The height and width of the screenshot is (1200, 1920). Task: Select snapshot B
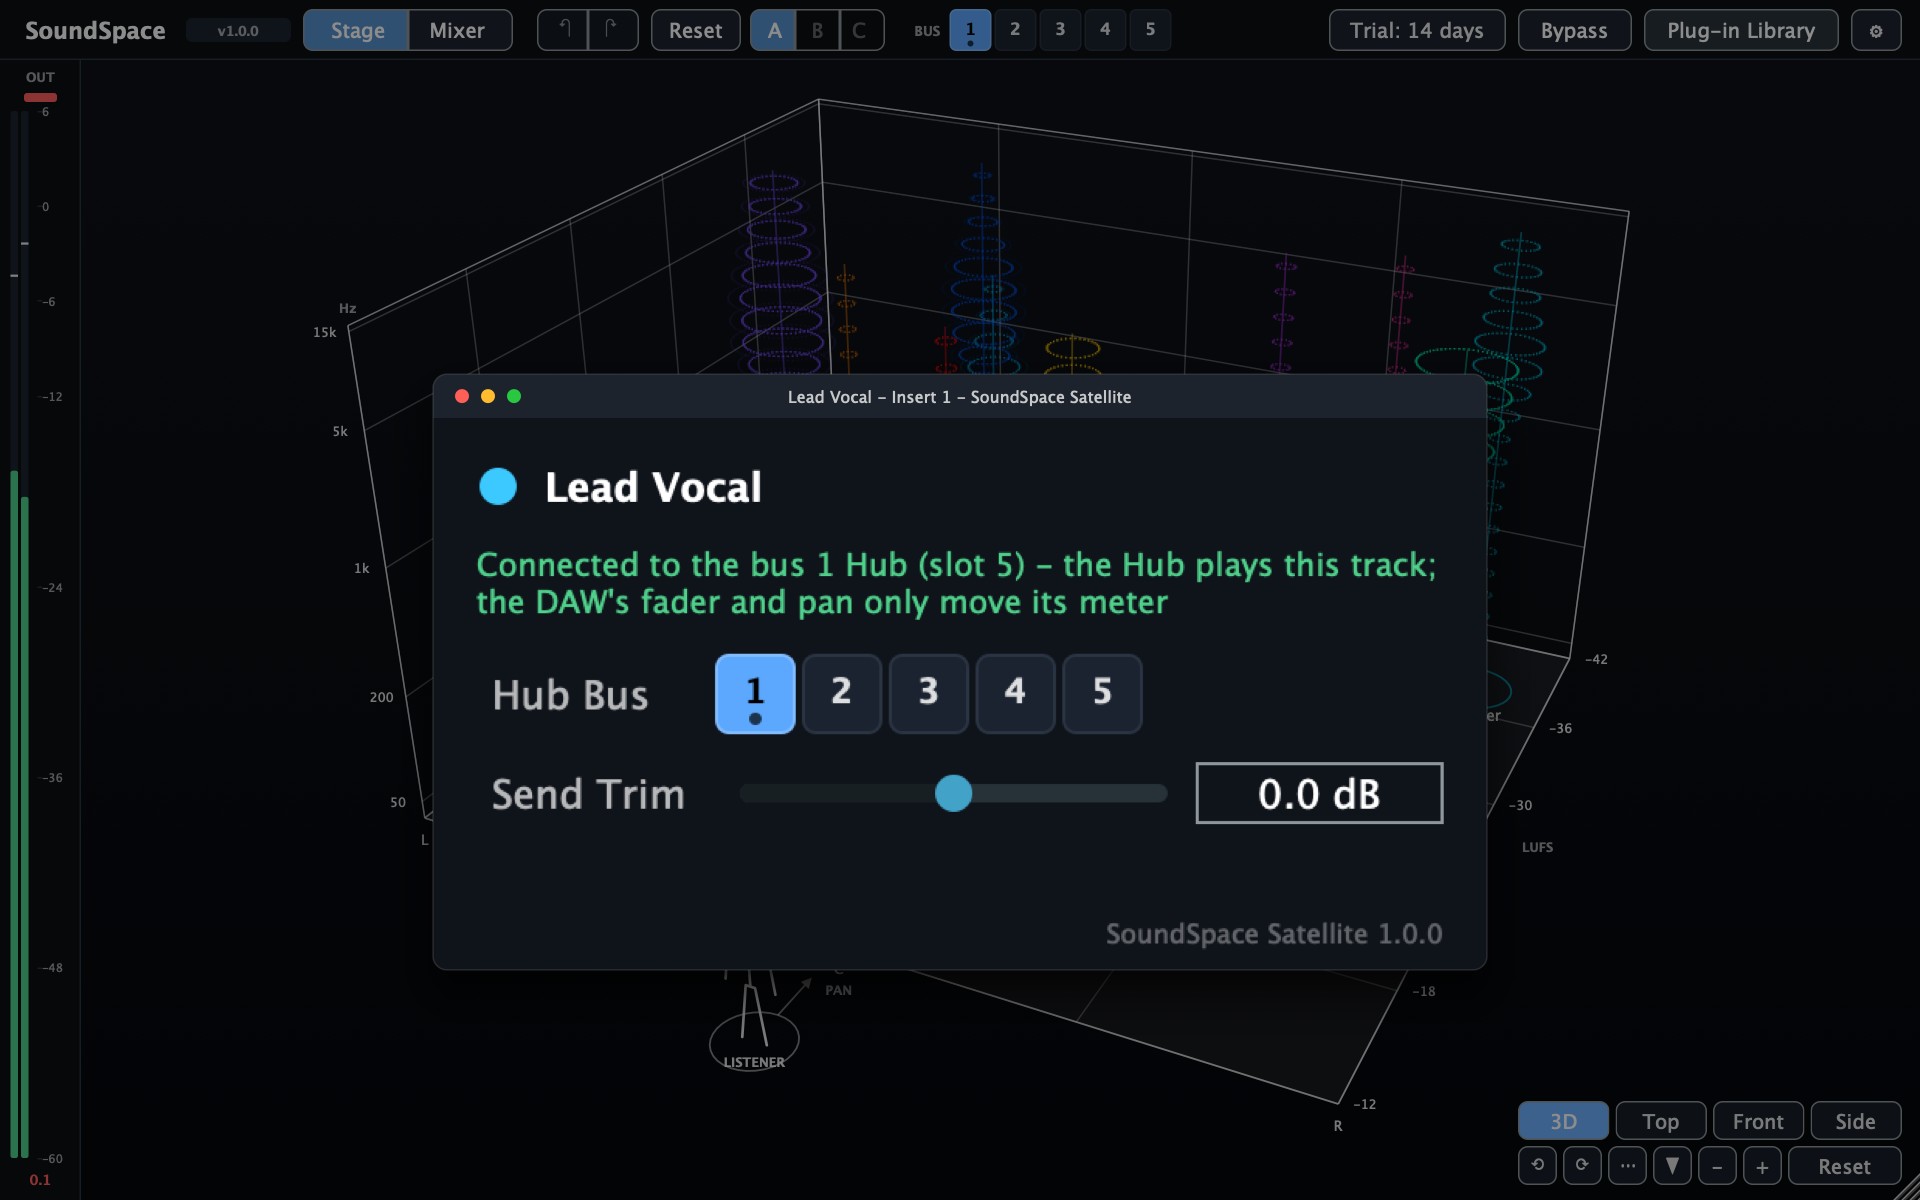click(x=818, y=30)
